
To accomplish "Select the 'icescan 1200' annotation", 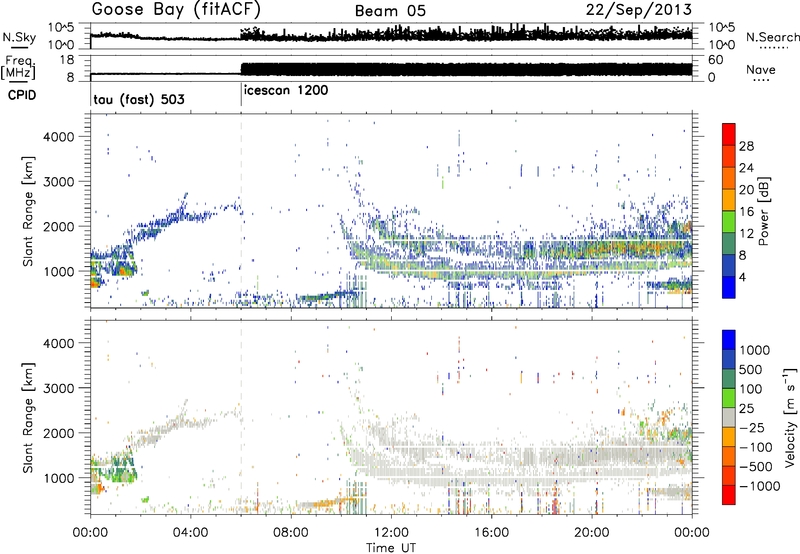I will pyautogui.click(x=286, y=91).
